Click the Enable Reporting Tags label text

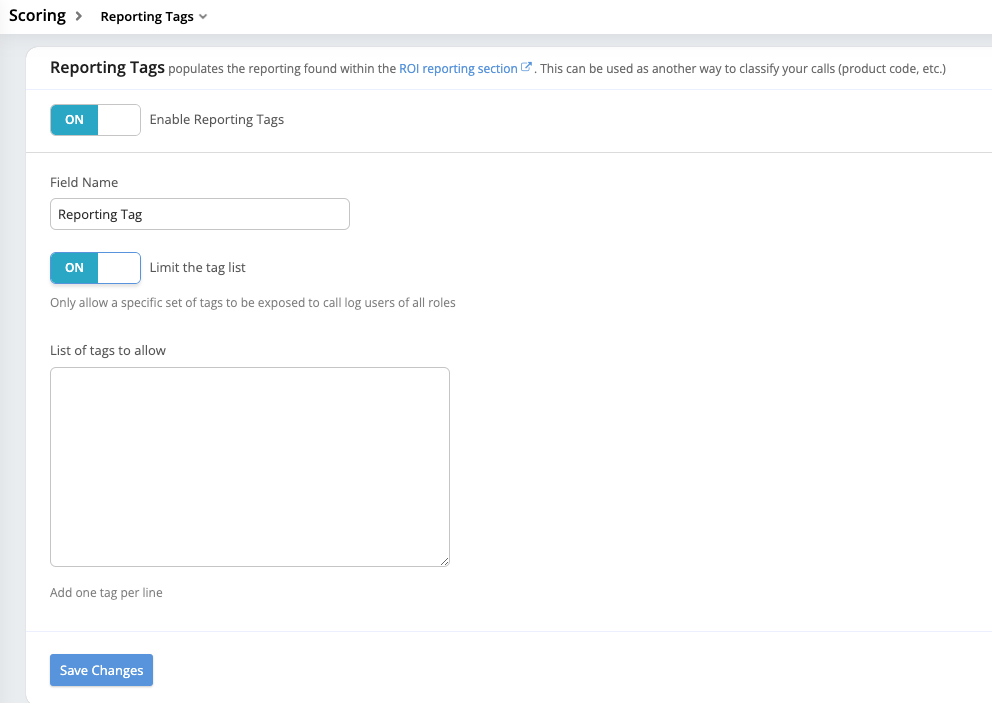point(217,120)
